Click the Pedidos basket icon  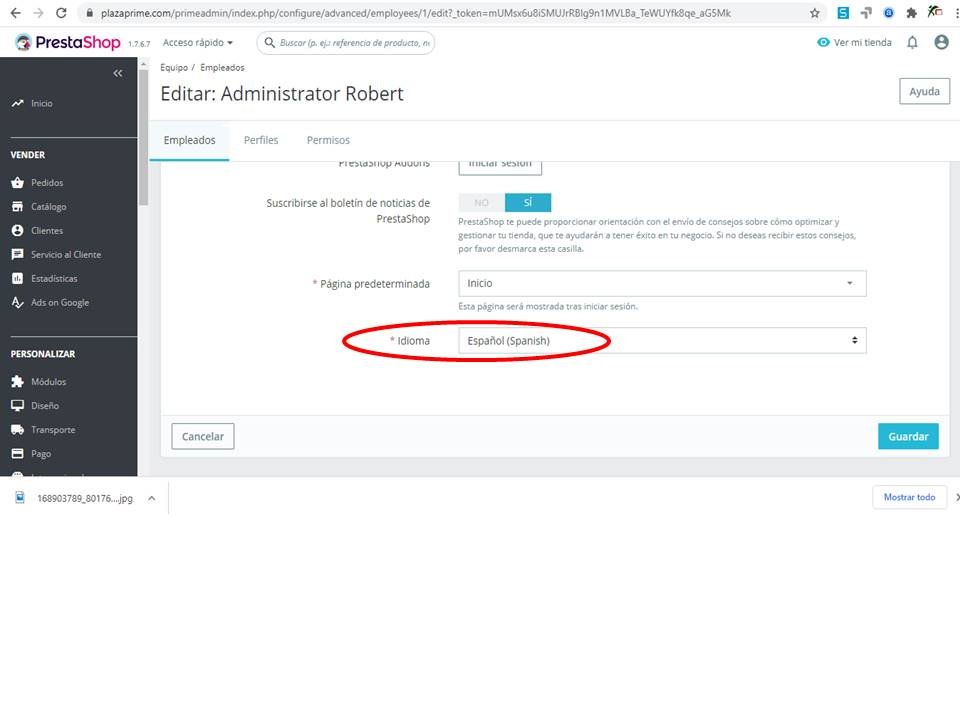click(17, 182)
